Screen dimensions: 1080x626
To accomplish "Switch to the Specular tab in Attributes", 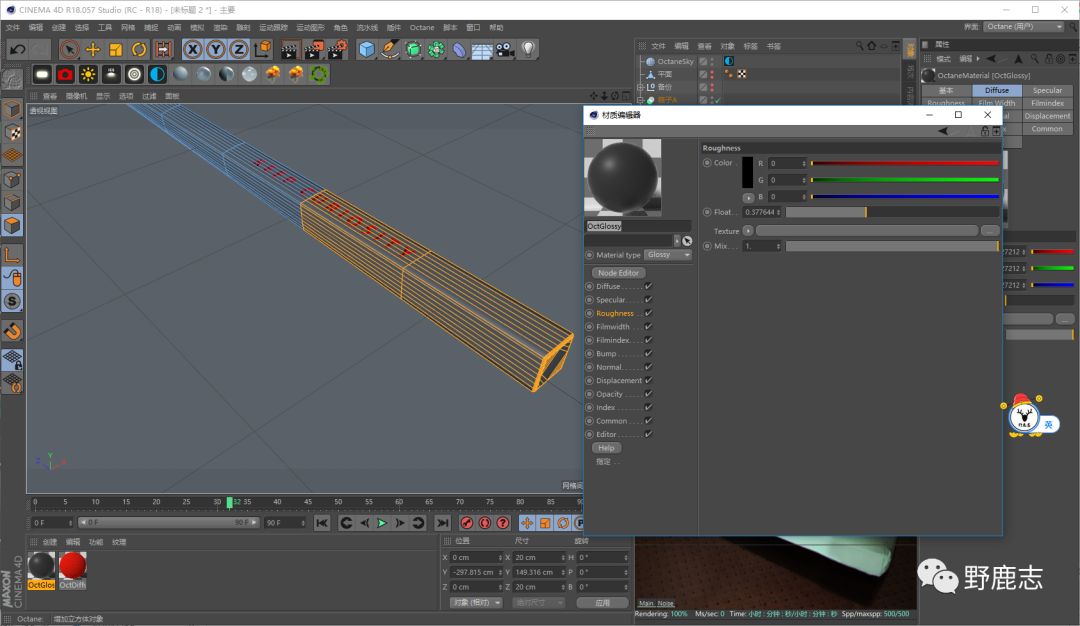I will click(1047, 90).
